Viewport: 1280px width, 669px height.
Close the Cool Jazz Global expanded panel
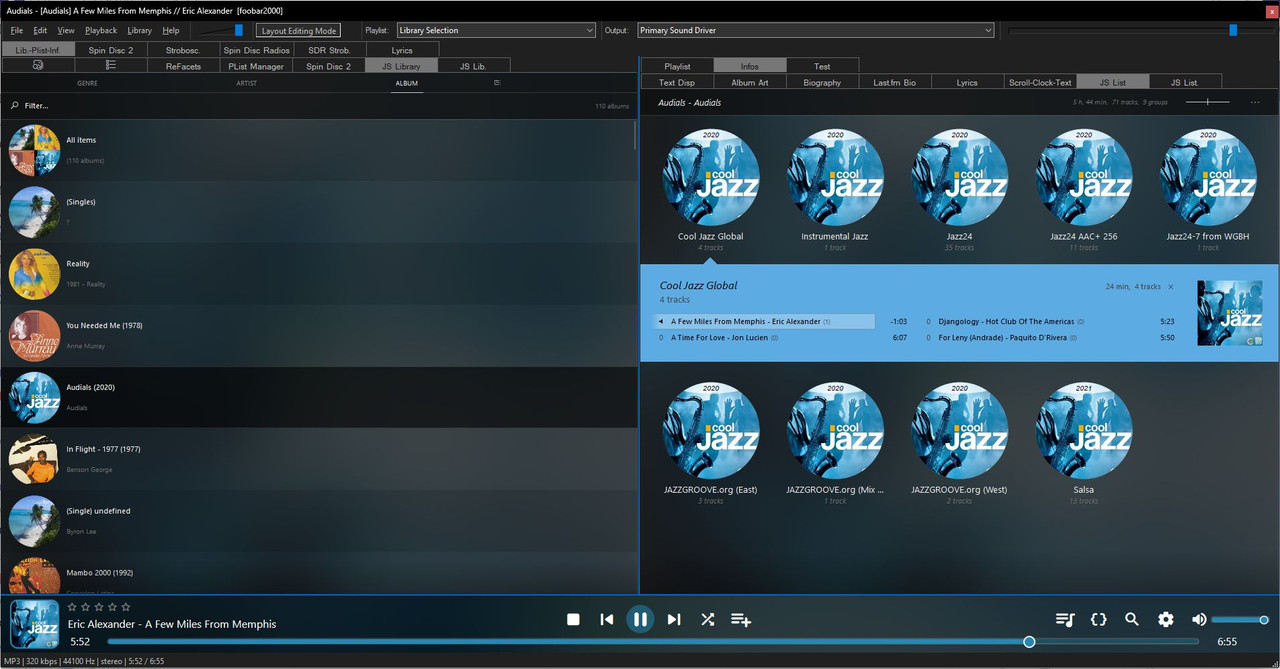(x=1171, y=287)
